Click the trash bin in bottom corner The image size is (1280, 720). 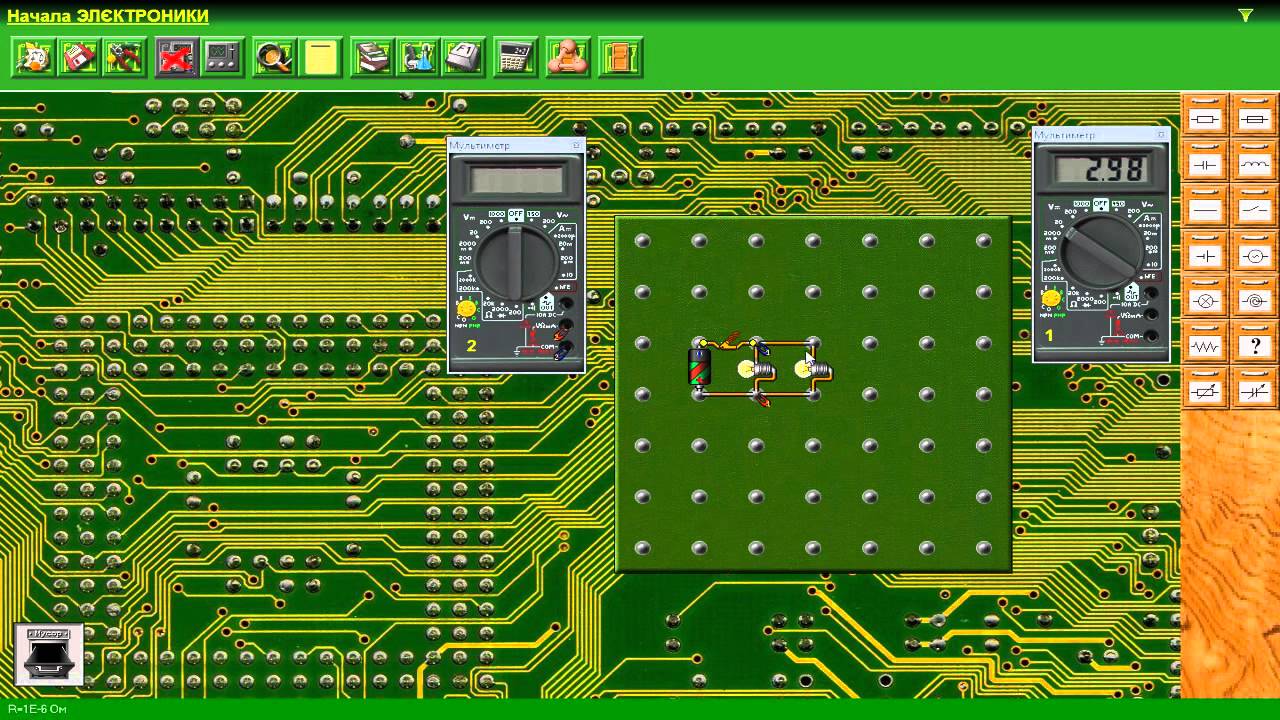[48, 654]
